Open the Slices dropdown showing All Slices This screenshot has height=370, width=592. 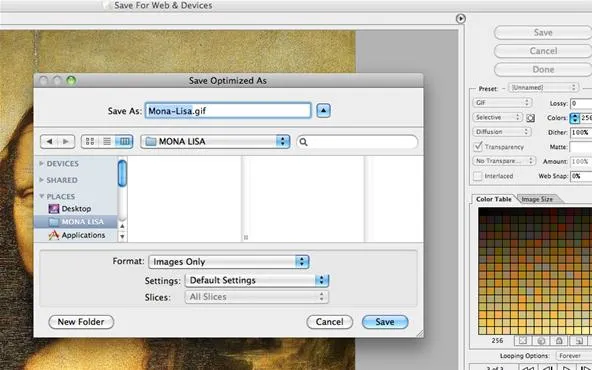click(257, 297)
